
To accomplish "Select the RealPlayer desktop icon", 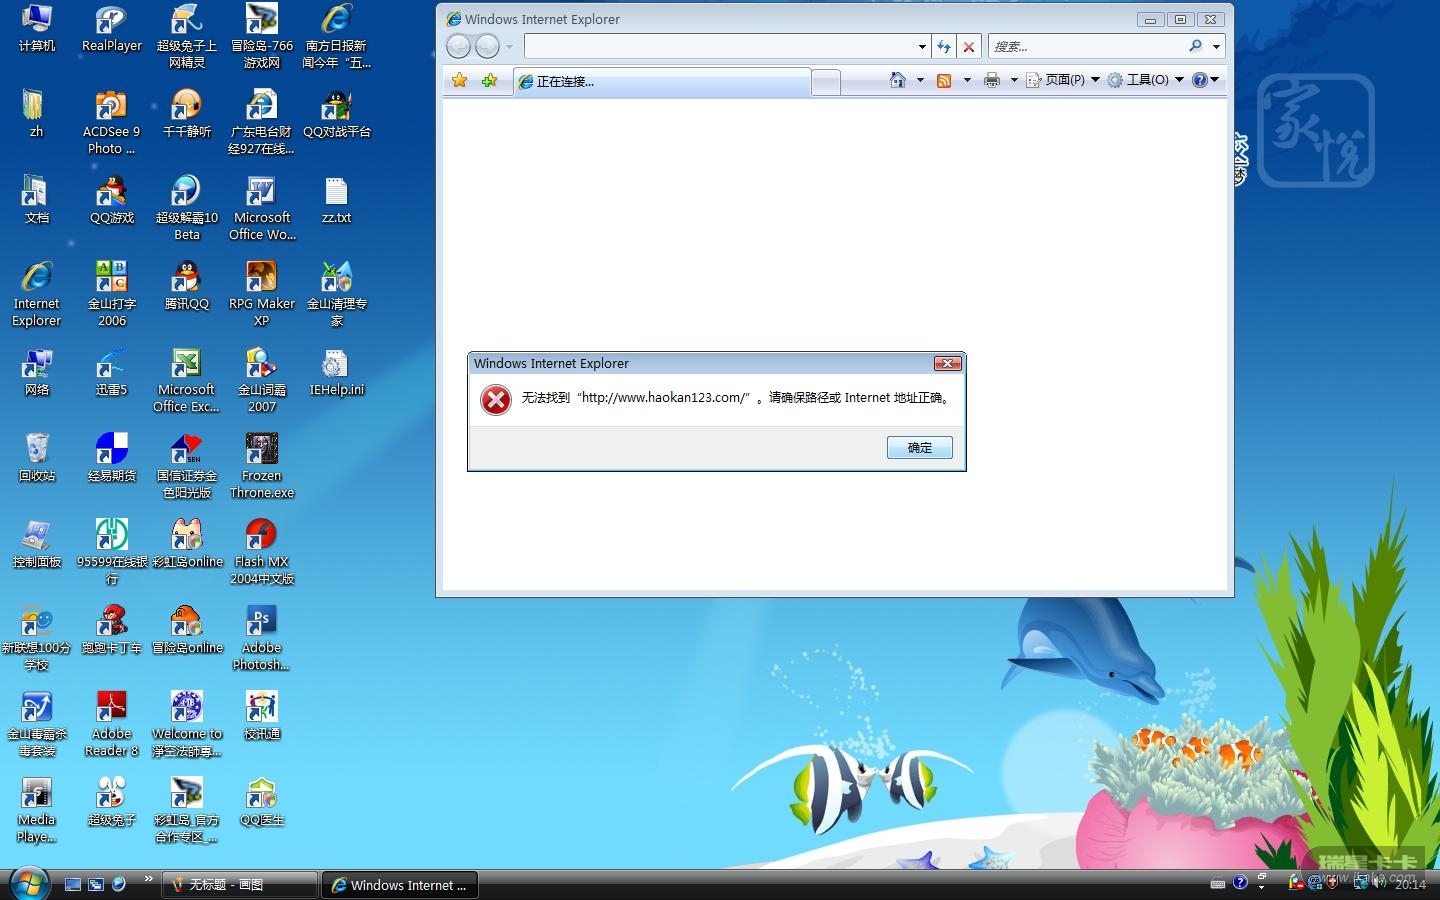I will coord(112,28).
